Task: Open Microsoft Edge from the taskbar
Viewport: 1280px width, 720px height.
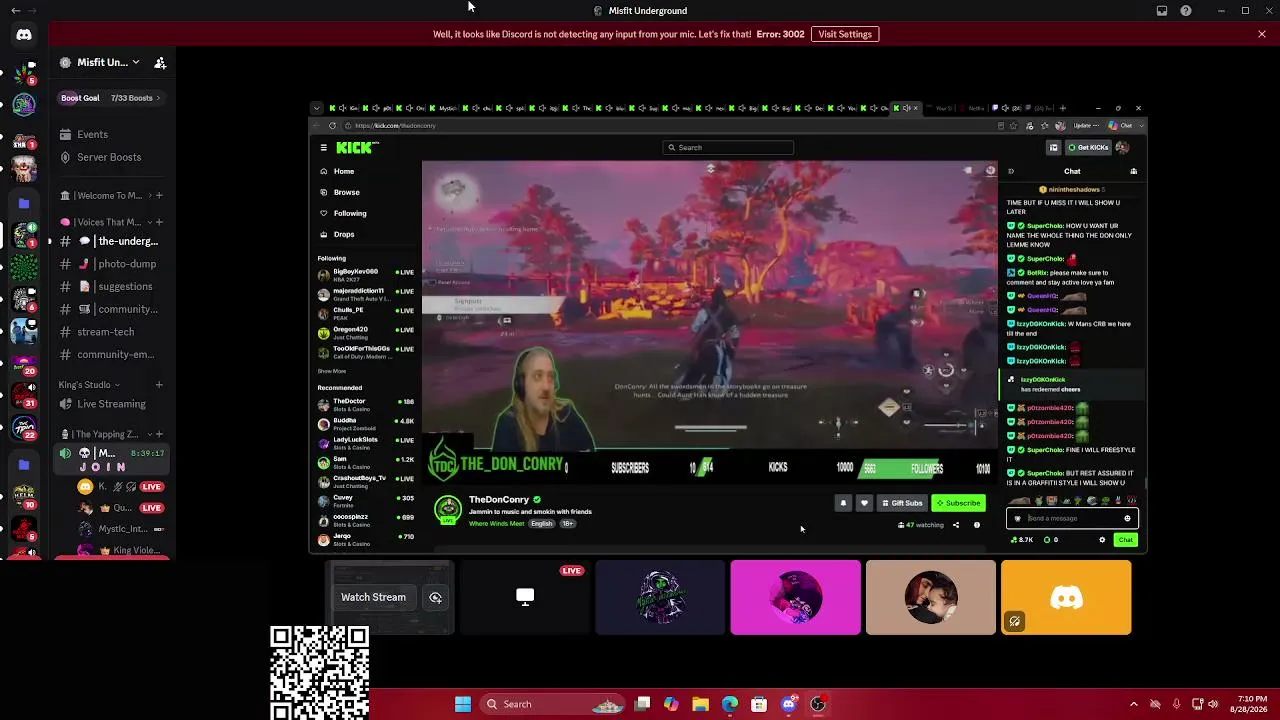Action: tap(730, 704)
